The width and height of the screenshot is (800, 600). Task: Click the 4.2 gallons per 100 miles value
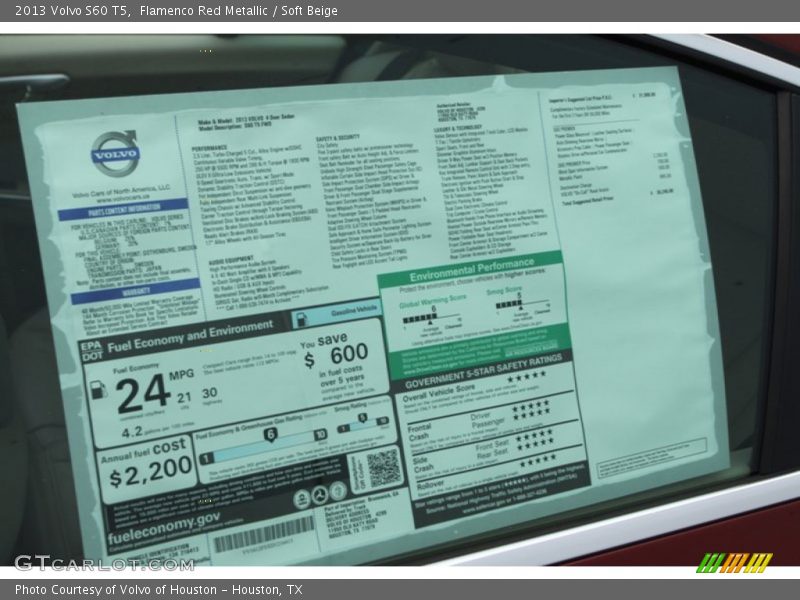[132, 433]
